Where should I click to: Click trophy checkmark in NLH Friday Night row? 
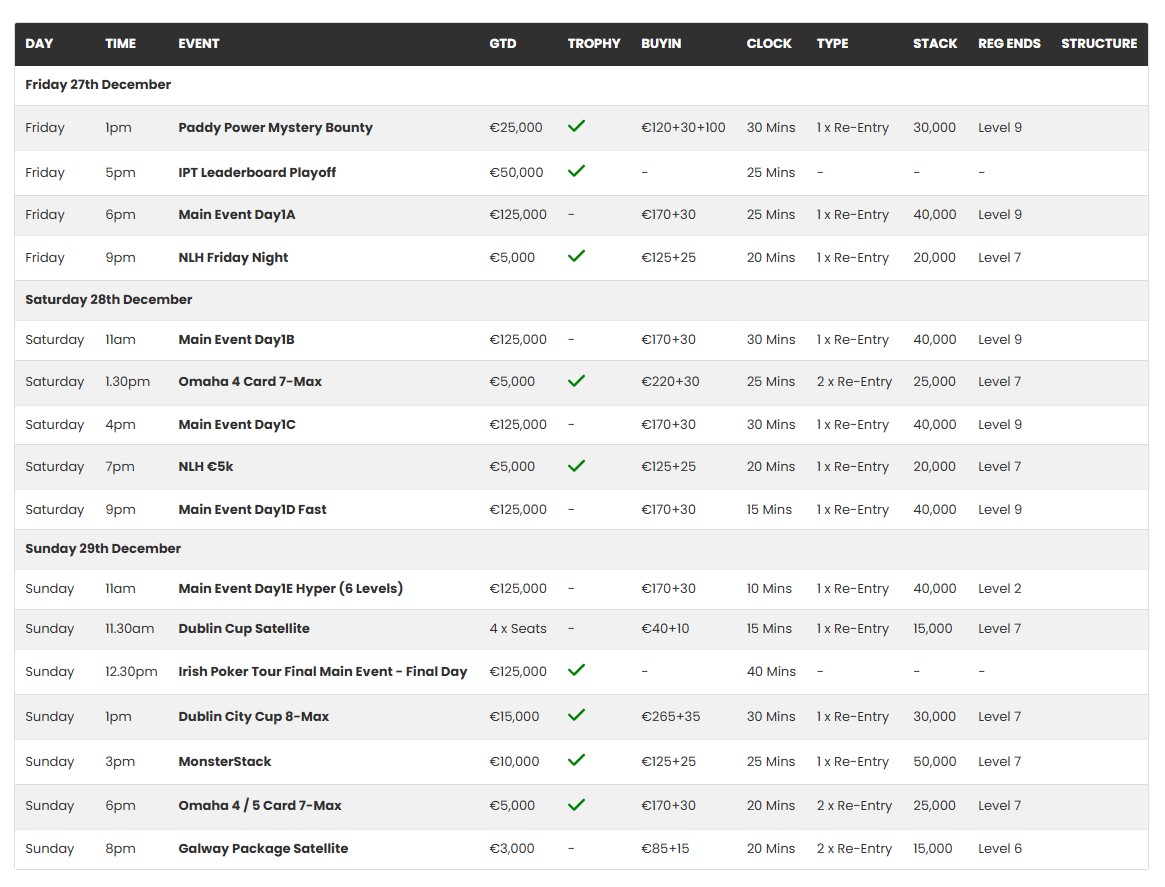pos(576,257)
